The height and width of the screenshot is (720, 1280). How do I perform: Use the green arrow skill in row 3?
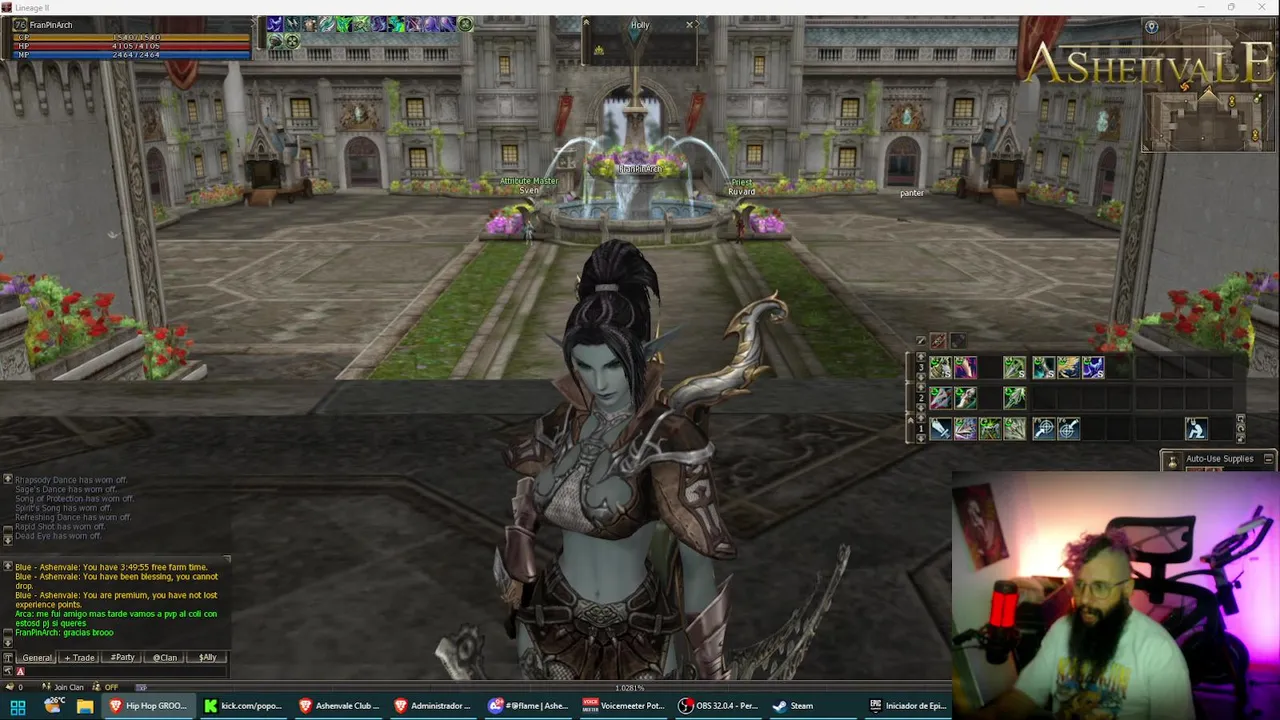point(1015,368)
